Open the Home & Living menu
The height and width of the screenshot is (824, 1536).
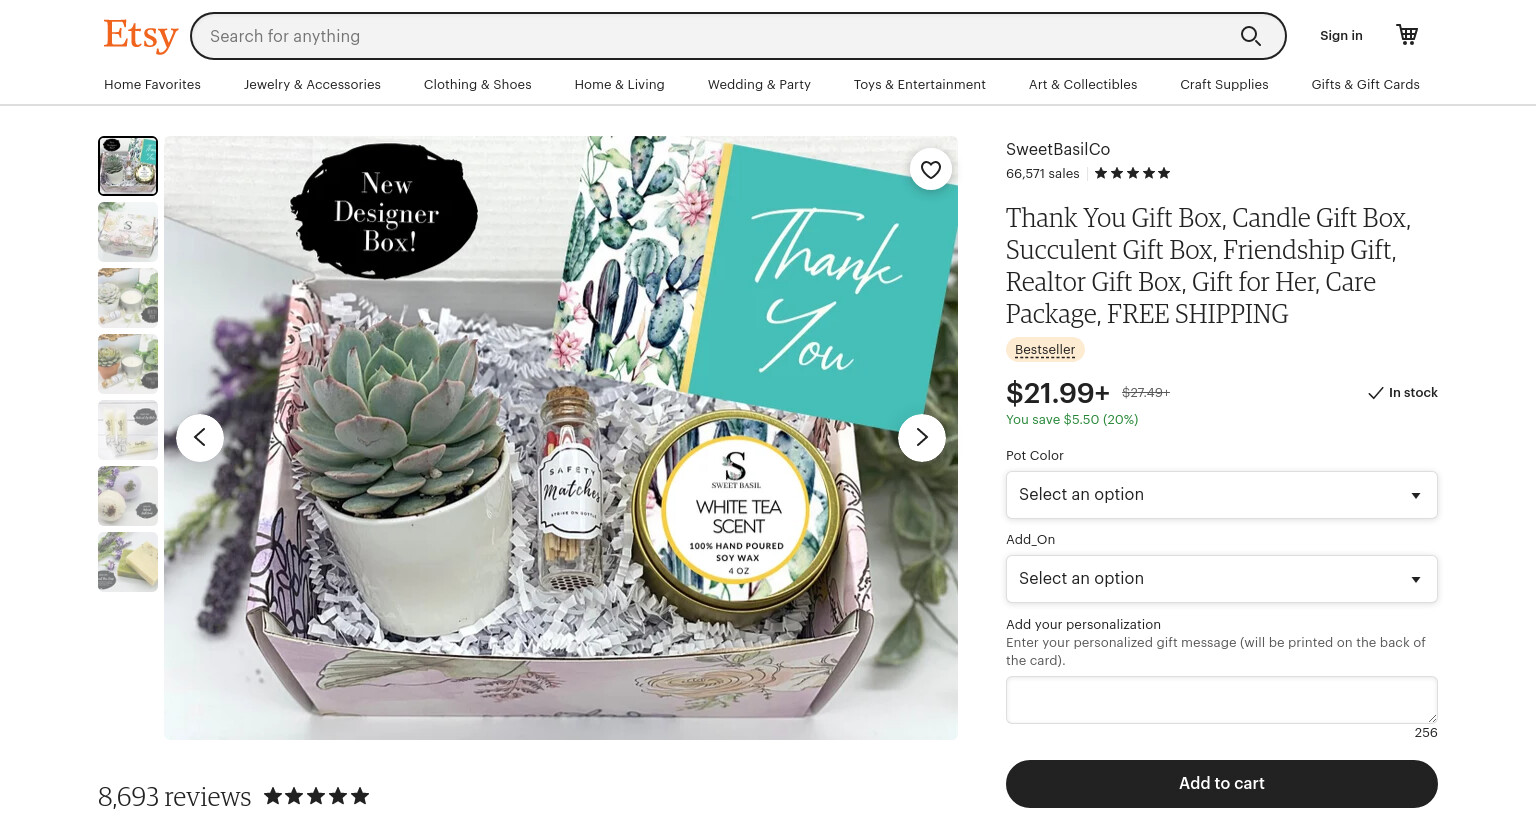(x=619, y=85)
